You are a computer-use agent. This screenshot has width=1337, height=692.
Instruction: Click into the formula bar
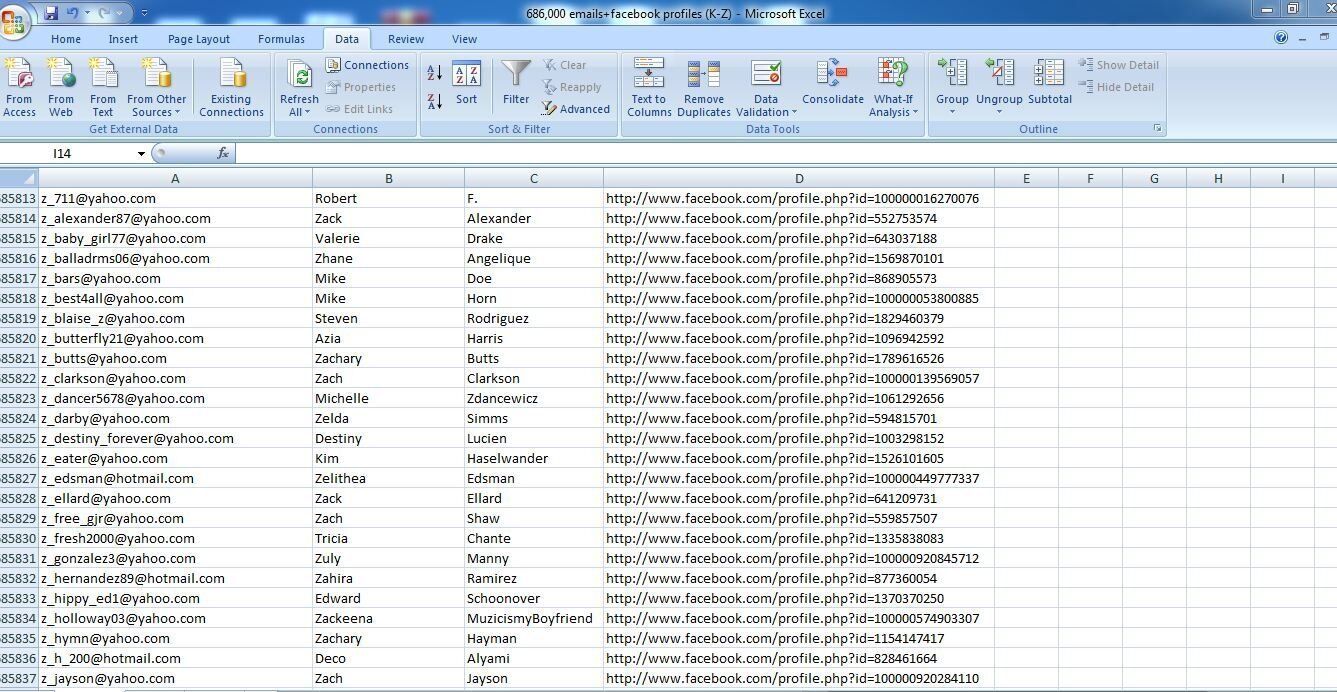(x=785, y=153)
